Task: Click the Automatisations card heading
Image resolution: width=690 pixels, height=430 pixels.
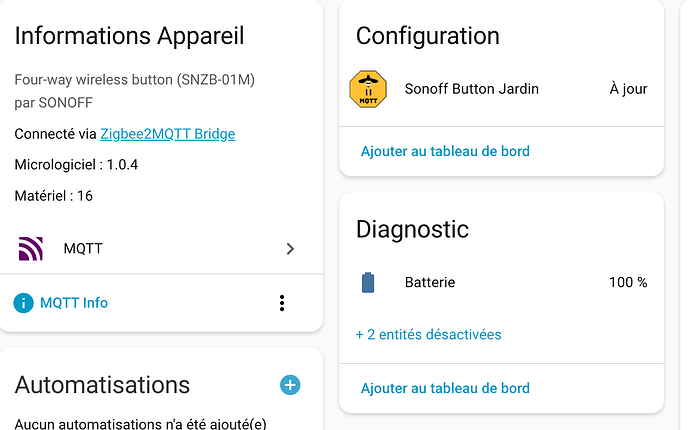Action: point(102,385)
